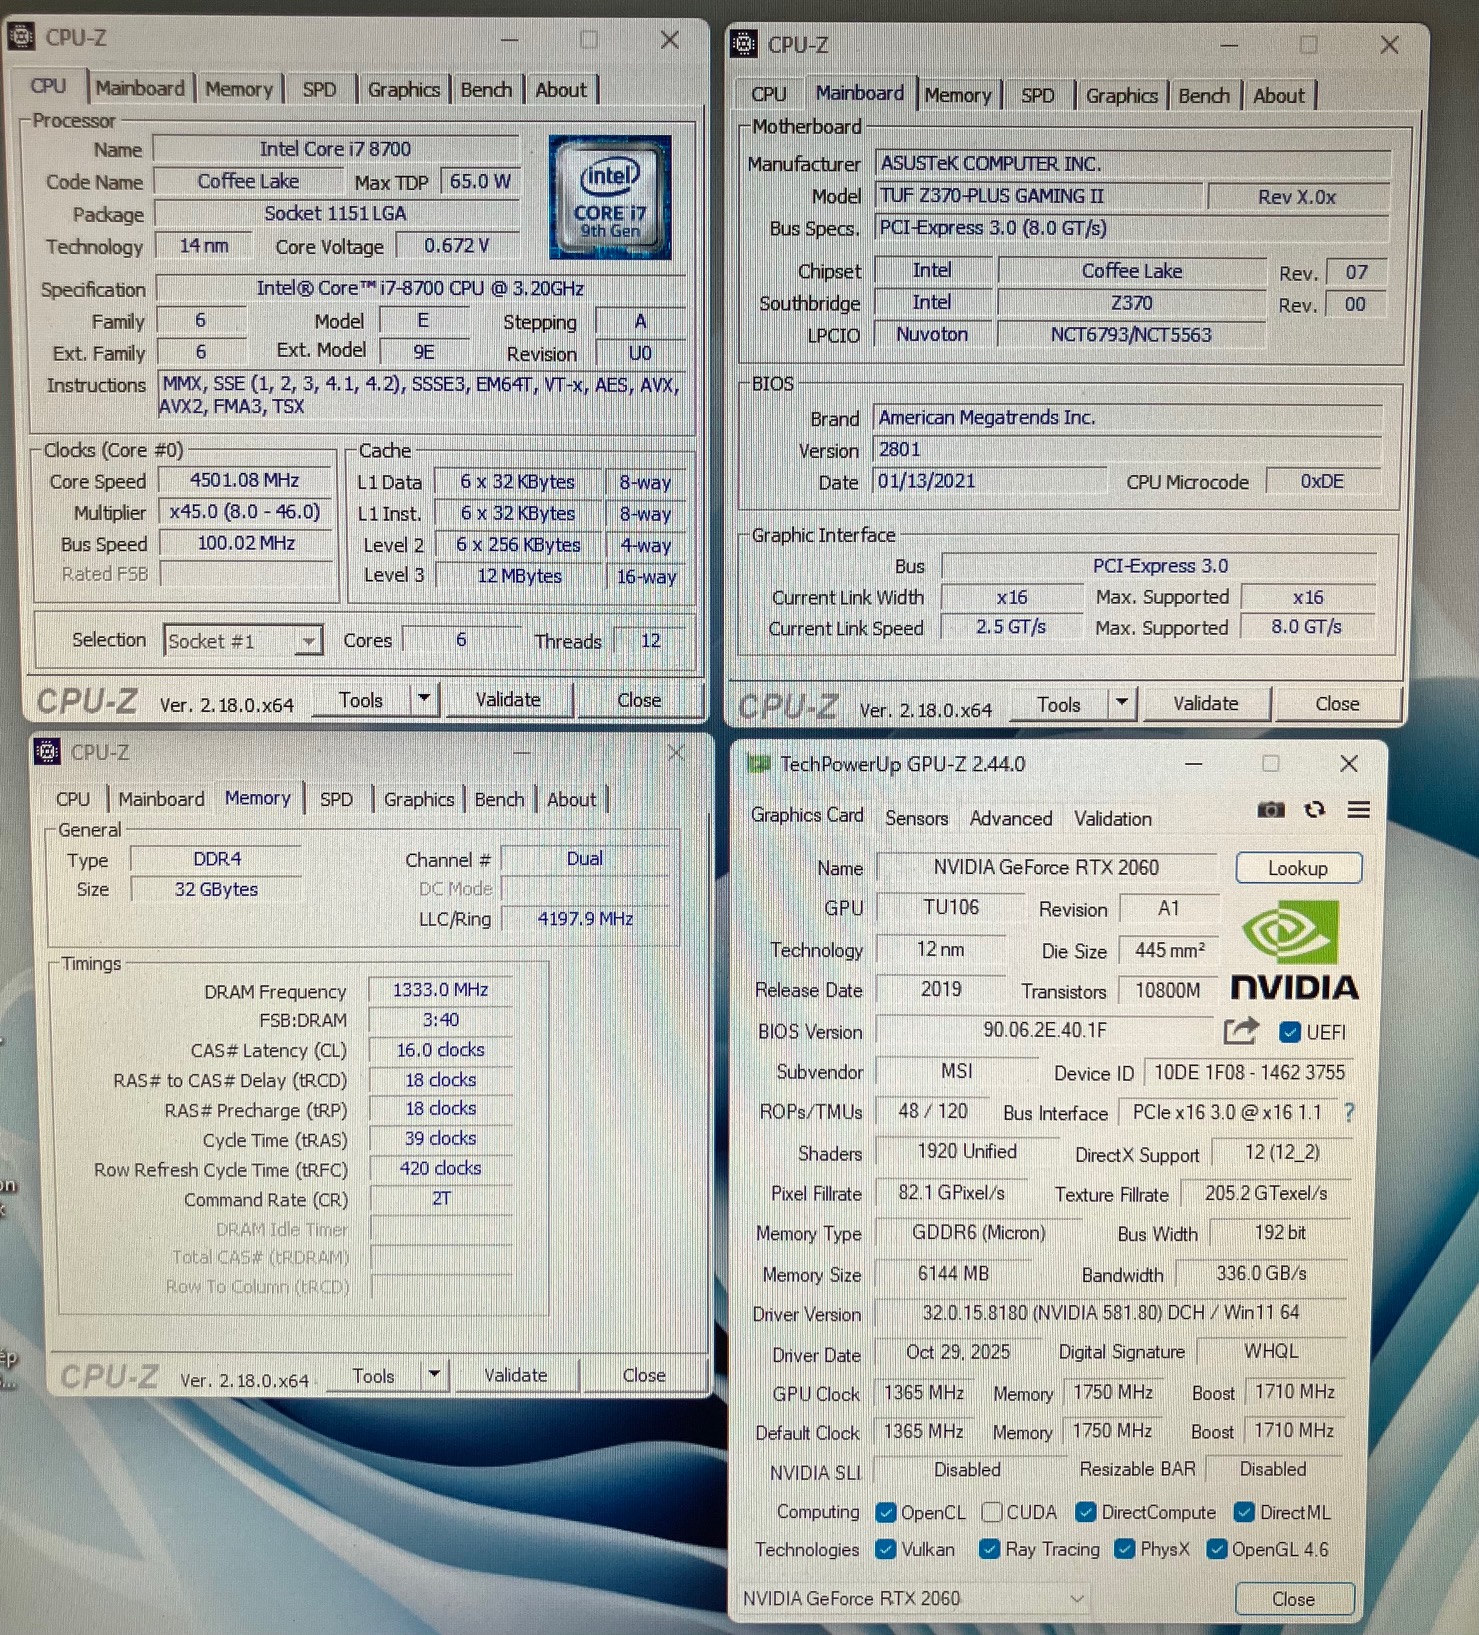Image resolution: width=1479 pixels, height=1635 pixels.
Task: Click the NVIDIA logo in GPU-Z
Action: tap(1294, 950)
